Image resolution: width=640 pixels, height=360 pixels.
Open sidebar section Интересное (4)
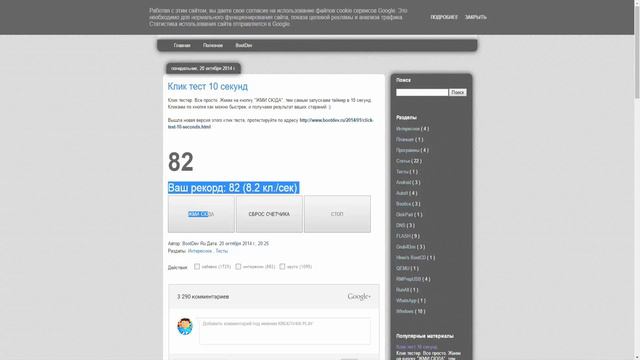[408, 129]
